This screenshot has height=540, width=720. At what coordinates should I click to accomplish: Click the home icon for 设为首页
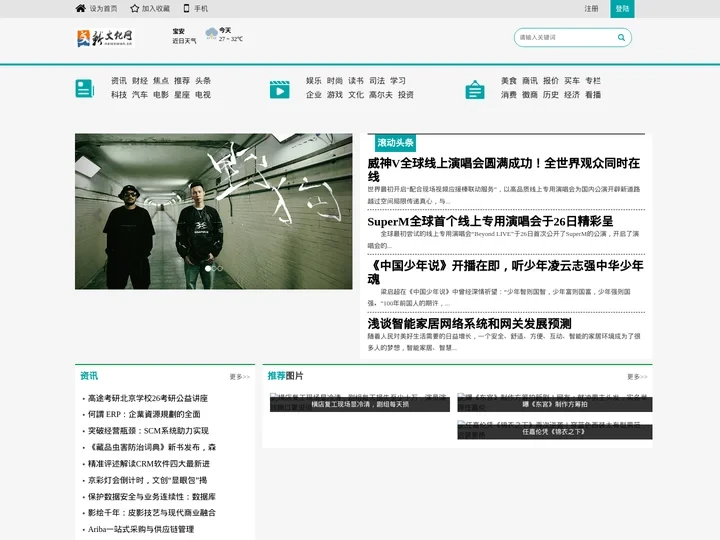(x=81, y=8)
